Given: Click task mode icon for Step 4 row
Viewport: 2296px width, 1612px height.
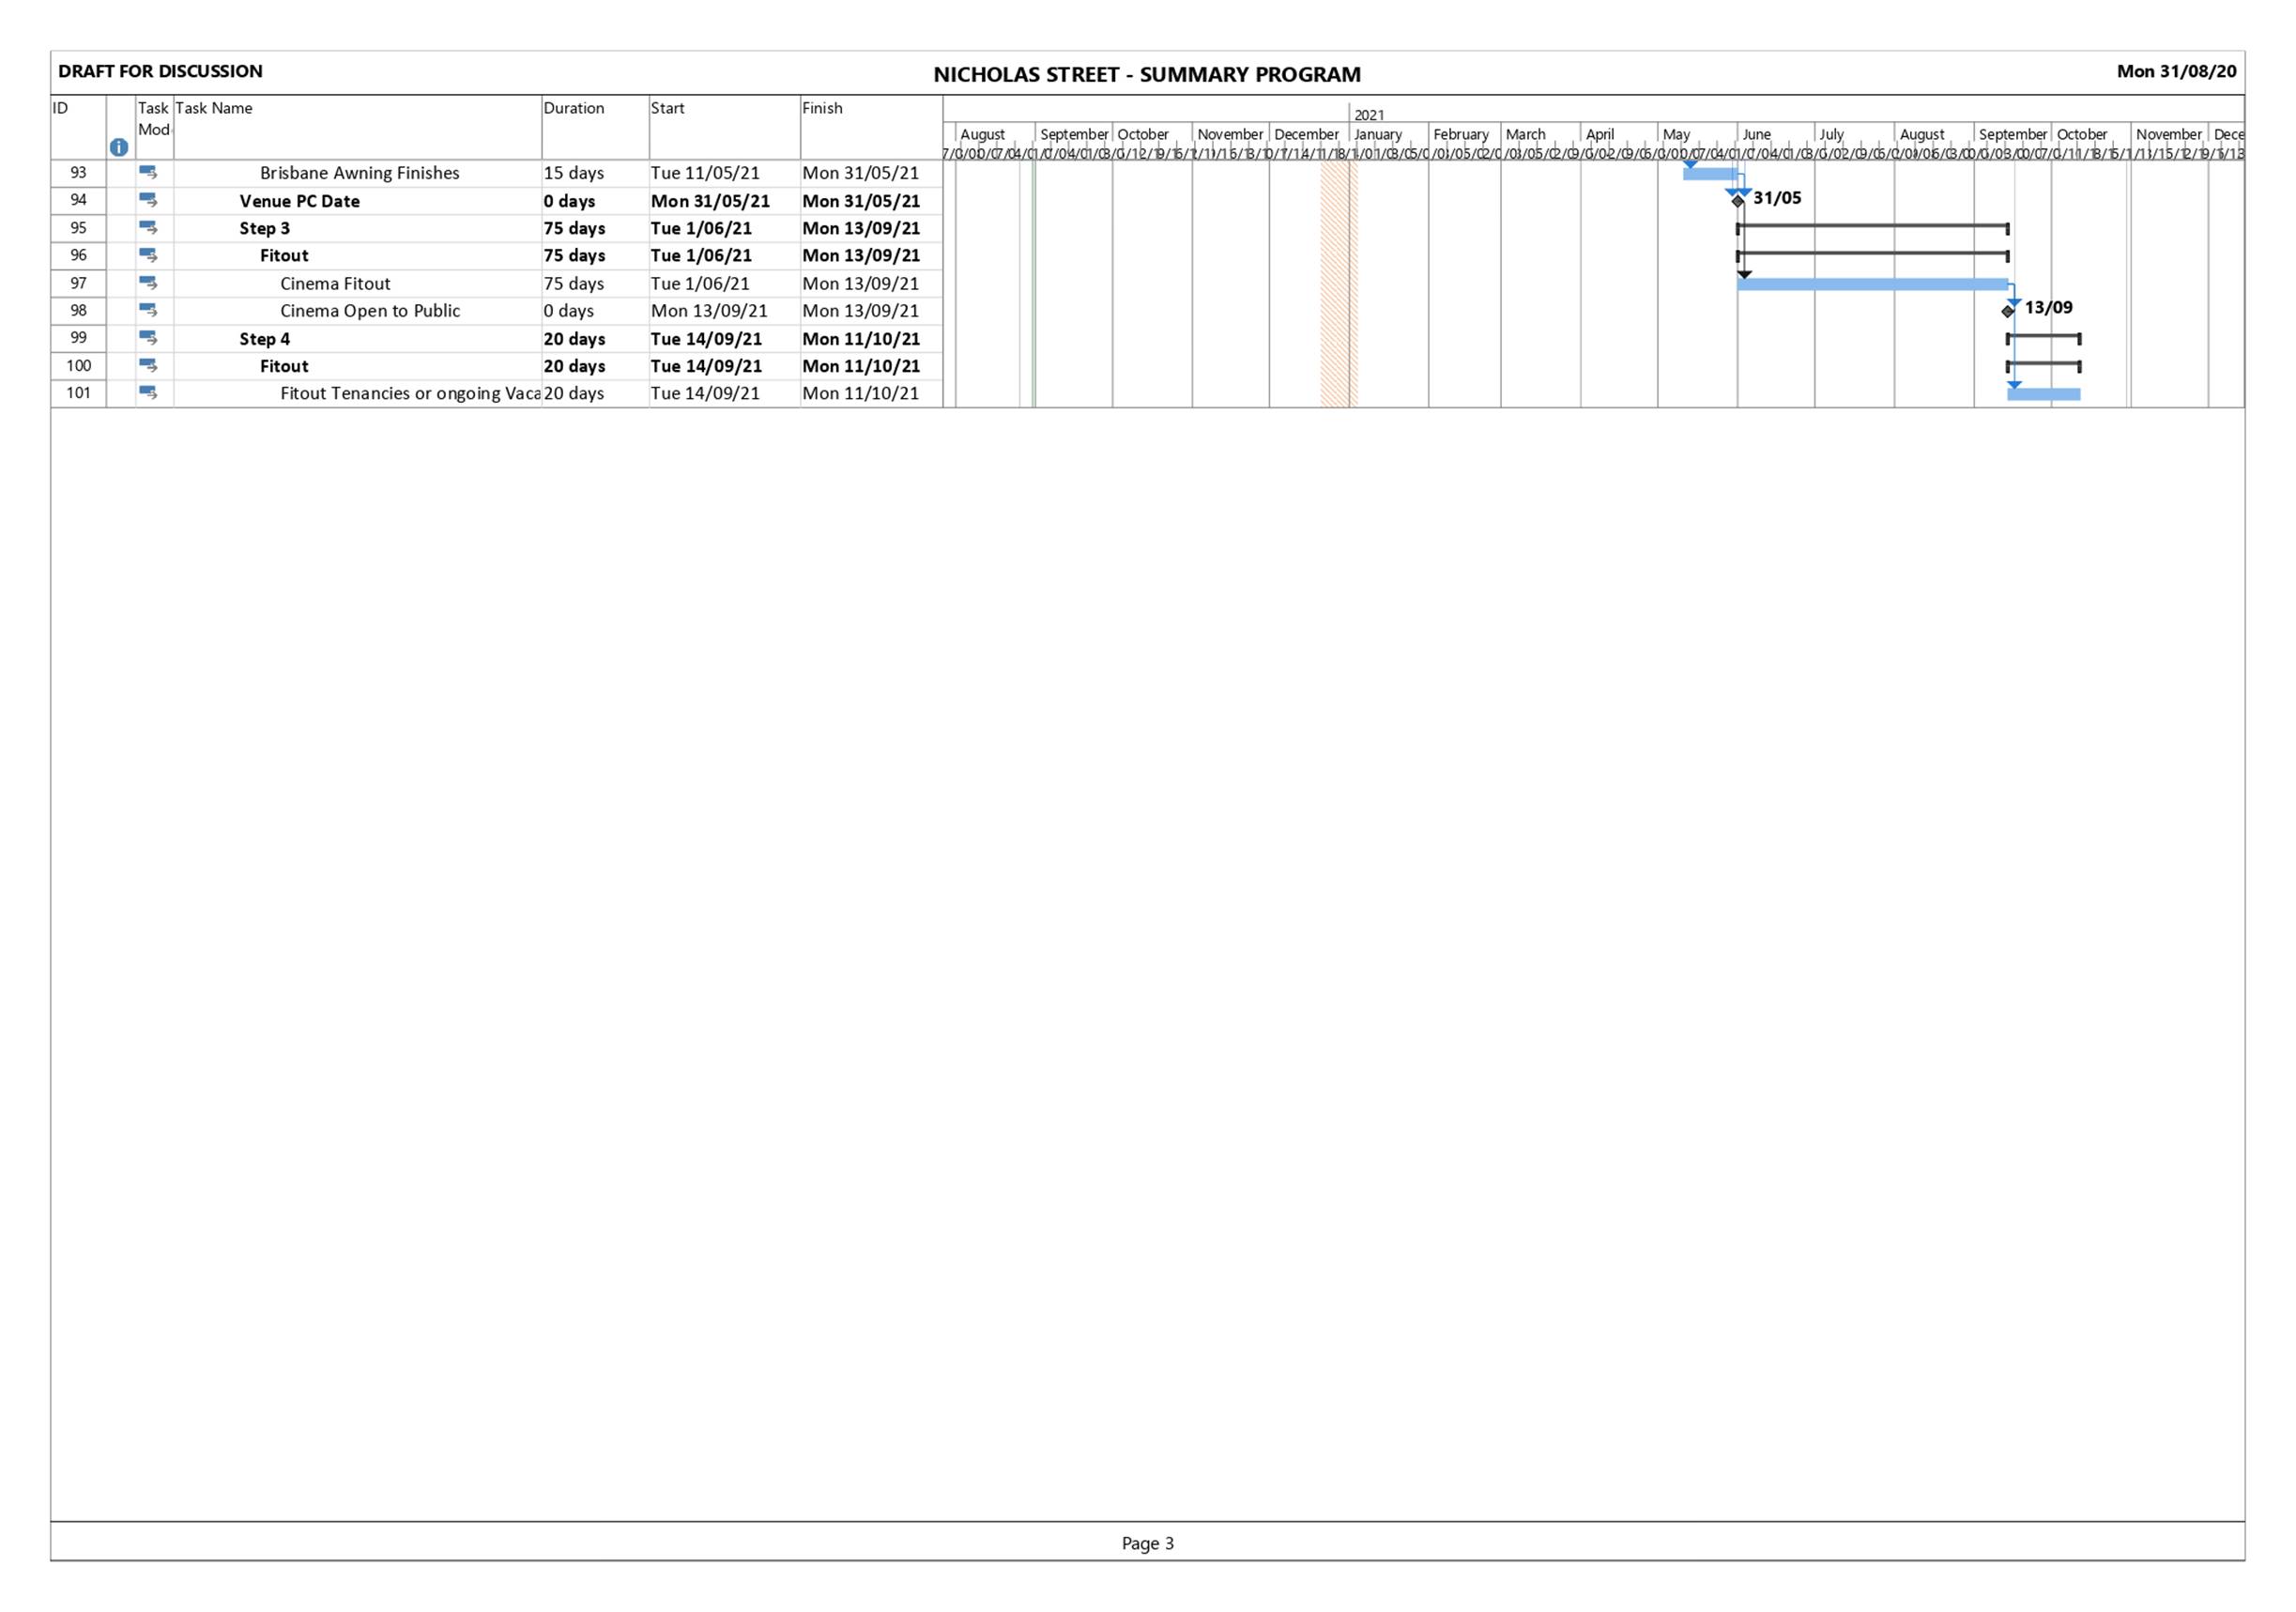Looking at the screenshot, I should point(148,338).
